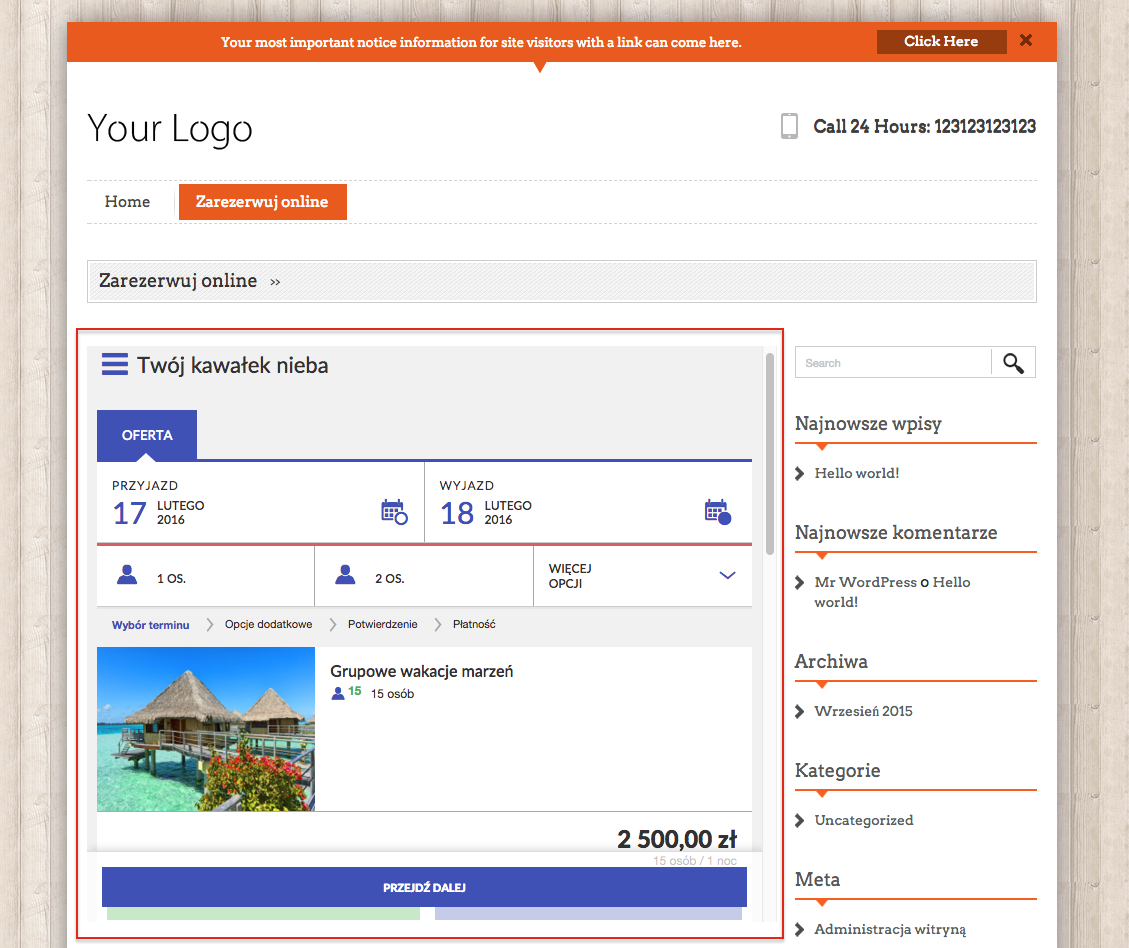Click the Archiwa heading
Screen dimensions: 1129x948
coord(831,662)
